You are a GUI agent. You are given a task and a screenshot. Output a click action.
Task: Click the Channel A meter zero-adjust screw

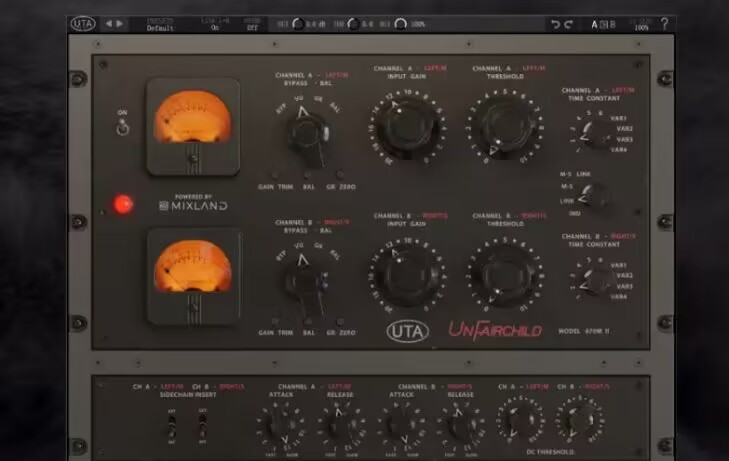click(x=194, y=158)
